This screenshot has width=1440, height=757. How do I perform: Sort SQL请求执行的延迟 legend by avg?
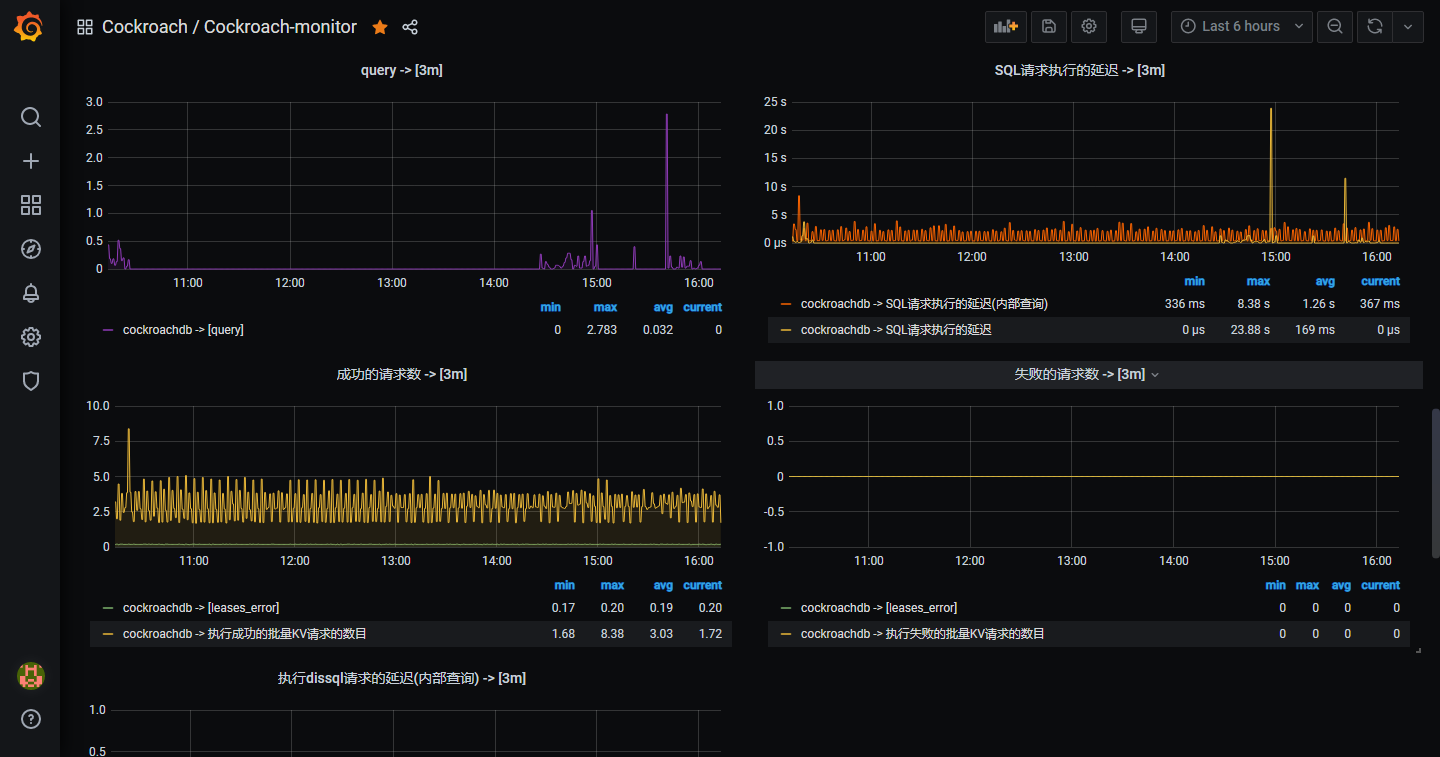pyautogui.click(x=1325, y=282)
